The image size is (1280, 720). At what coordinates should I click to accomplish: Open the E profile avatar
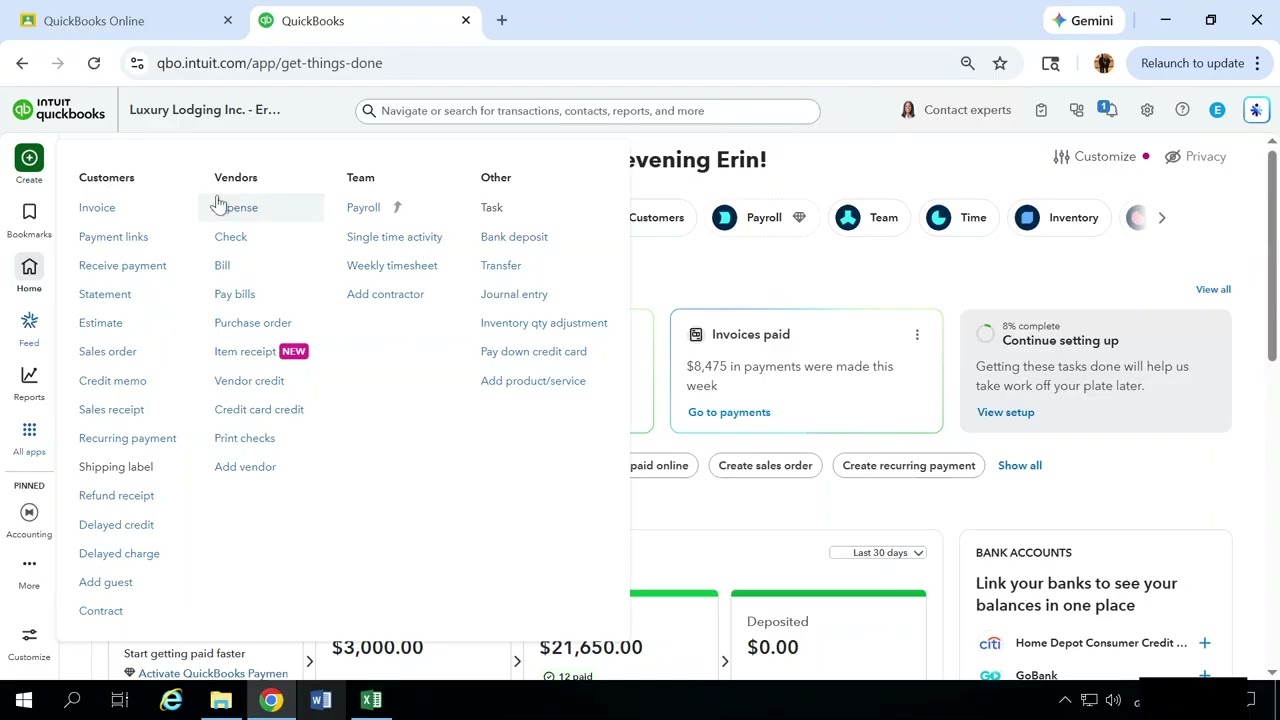point(1217,110)
